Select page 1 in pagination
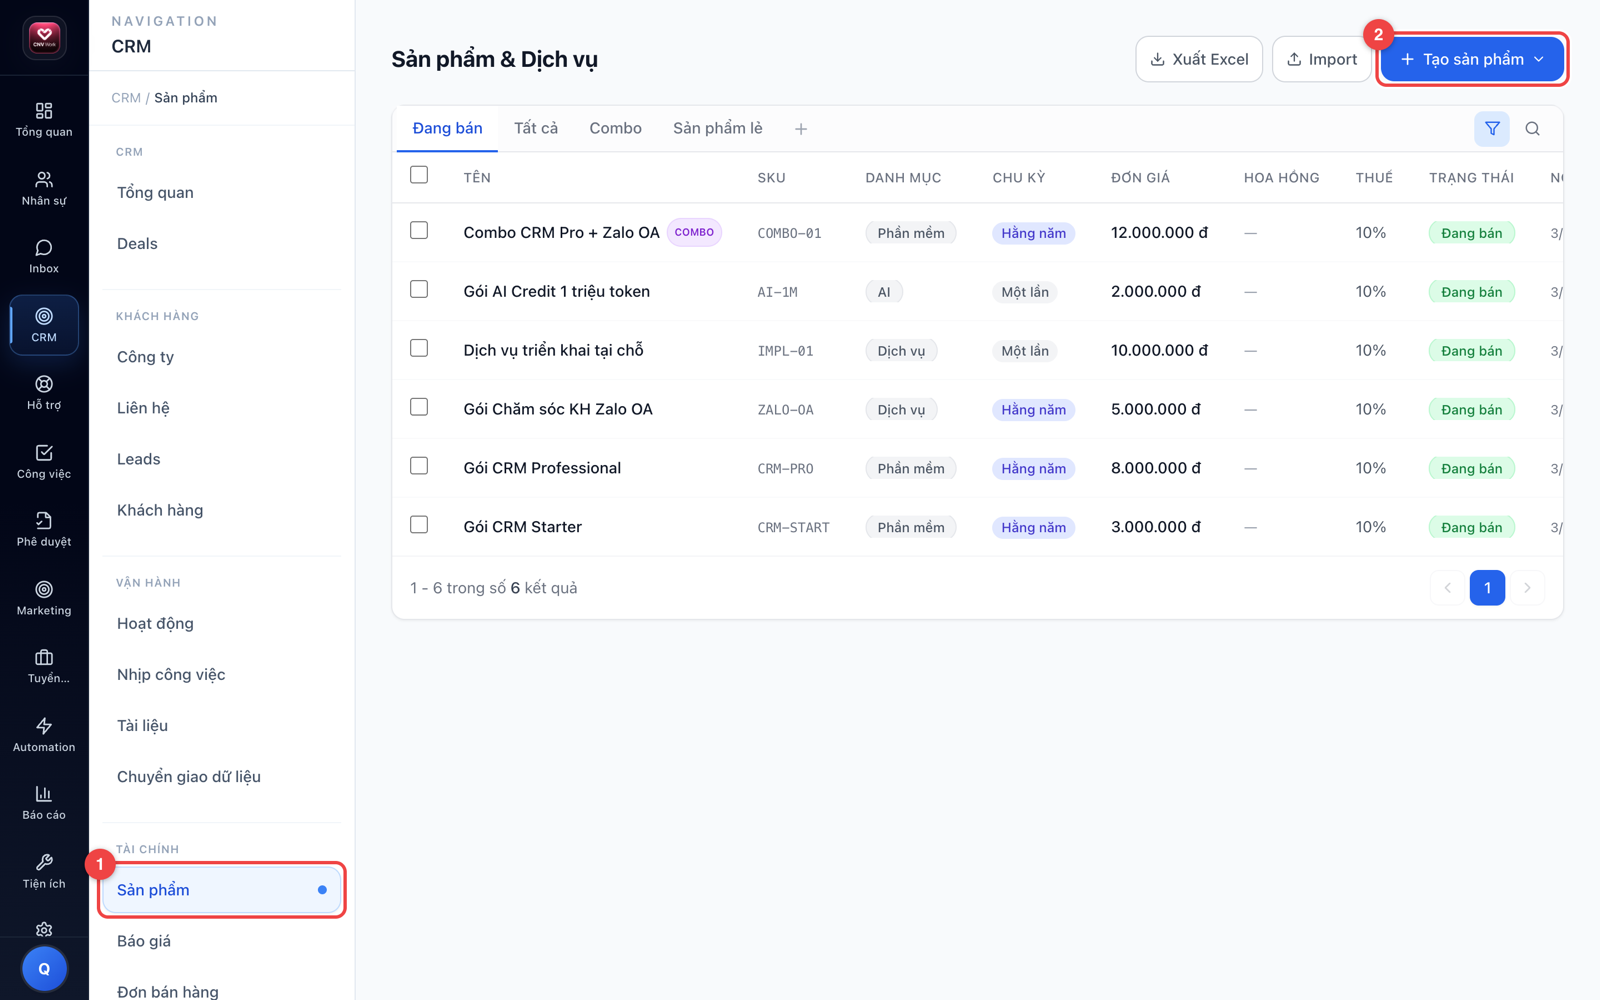 point(1487,588)
